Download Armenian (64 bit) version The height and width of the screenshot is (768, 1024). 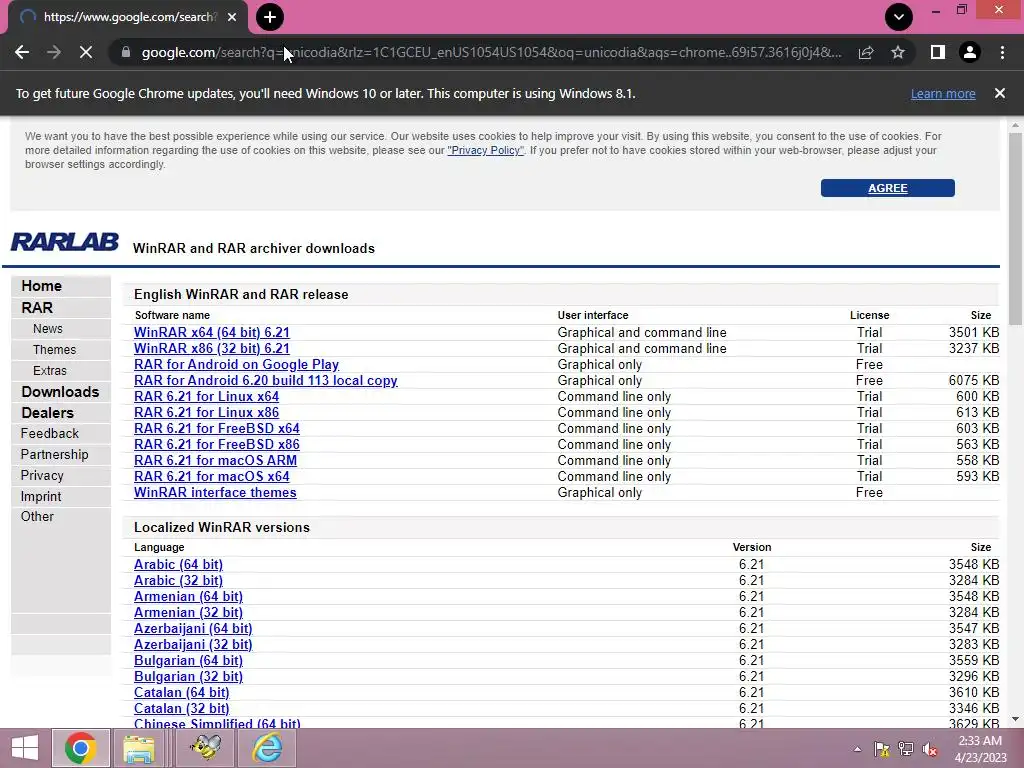pyautogui.click(x=188, y=596)
